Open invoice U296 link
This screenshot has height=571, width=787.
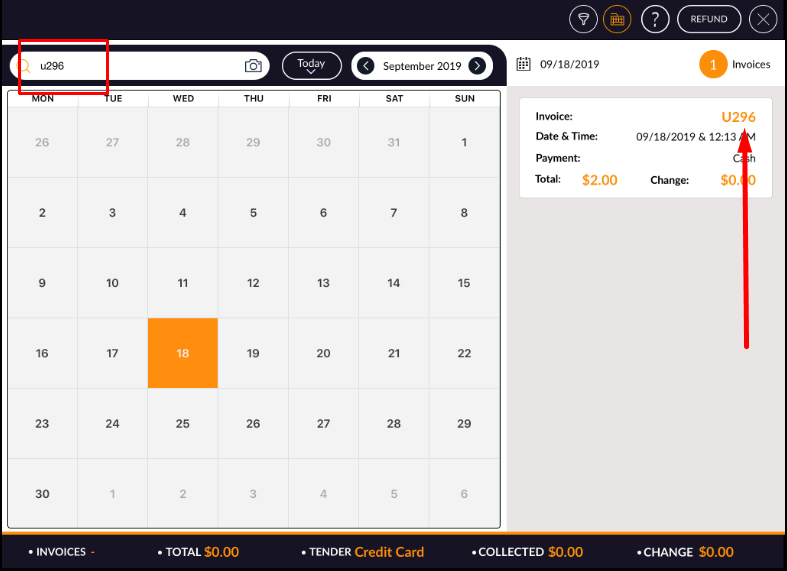click(738, 117)
